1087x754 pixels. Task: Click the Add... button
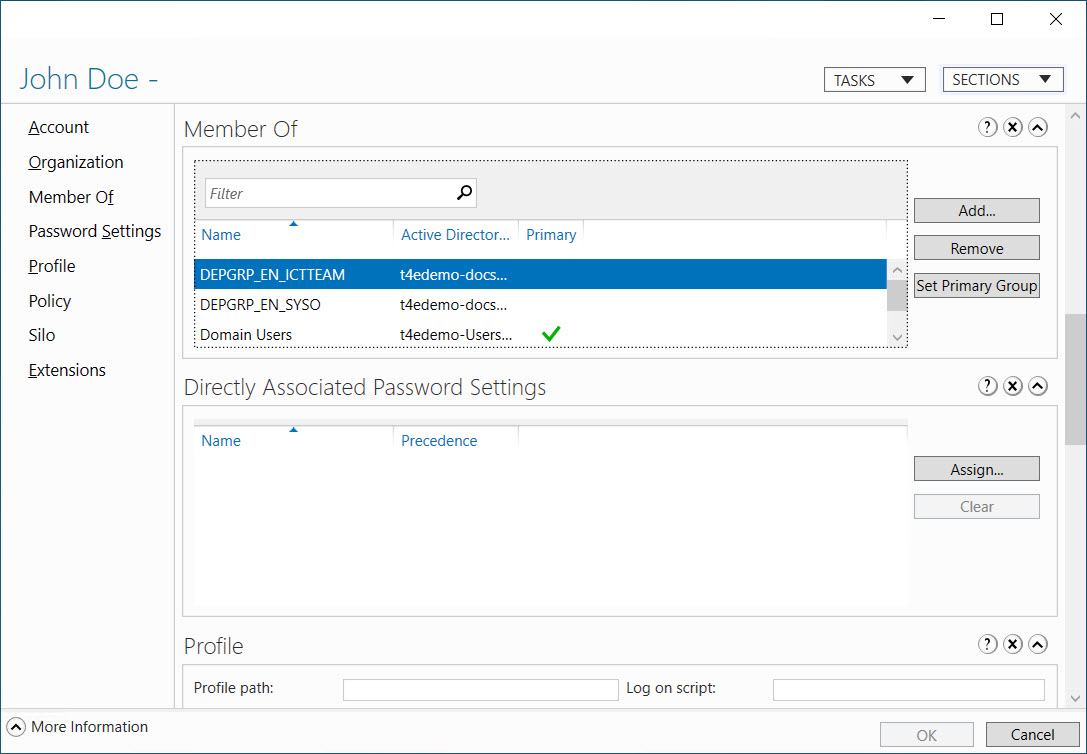pyautogui.click(x=976, y=211)
